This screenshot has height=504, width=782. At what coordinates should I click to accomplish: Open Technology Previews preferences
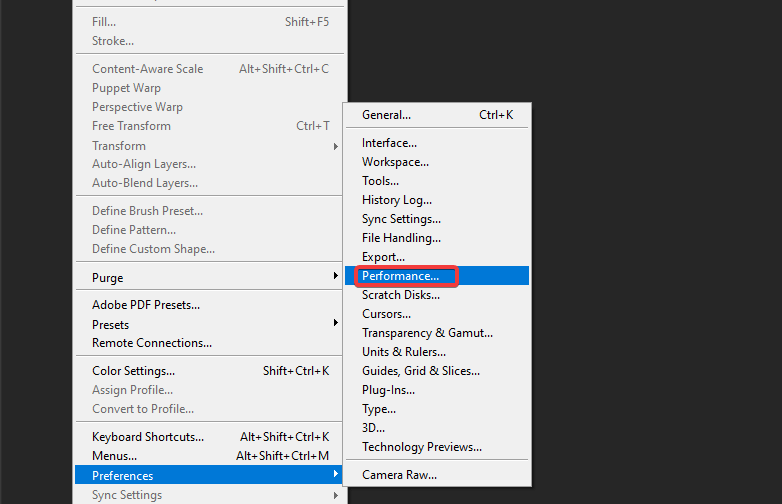[x=437, y=447]
